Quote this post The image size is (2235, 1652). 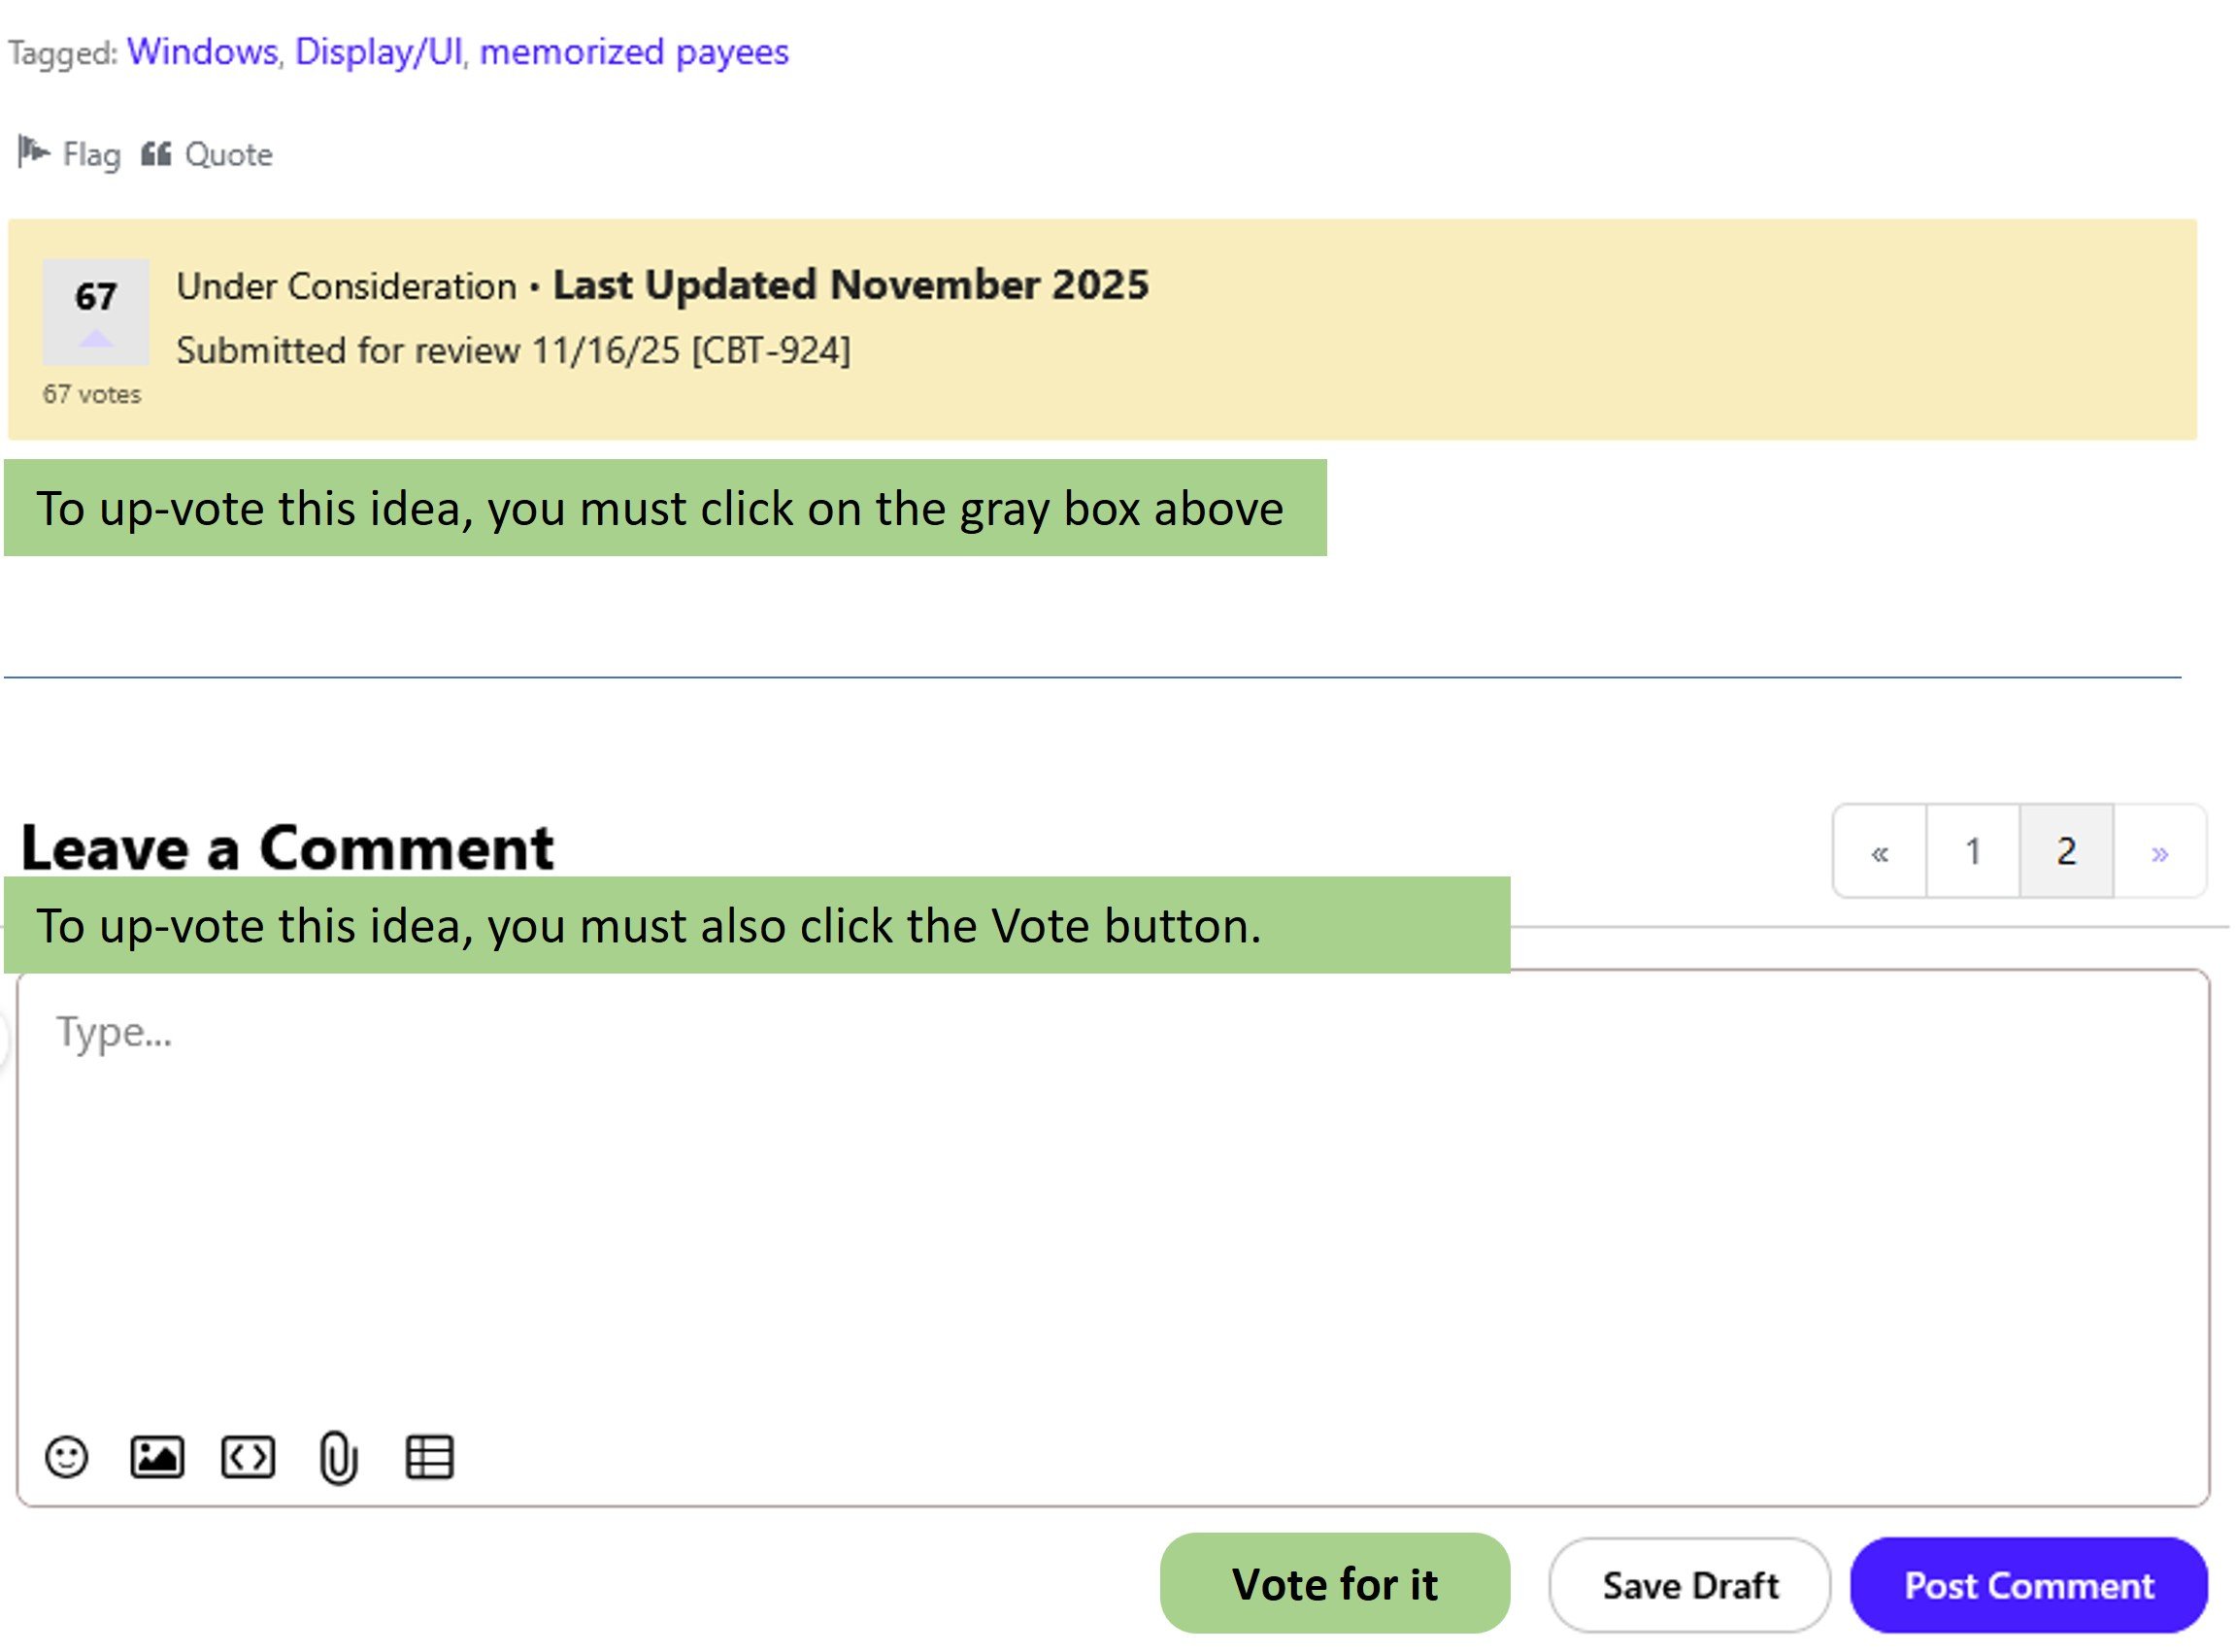coord(207,154)
